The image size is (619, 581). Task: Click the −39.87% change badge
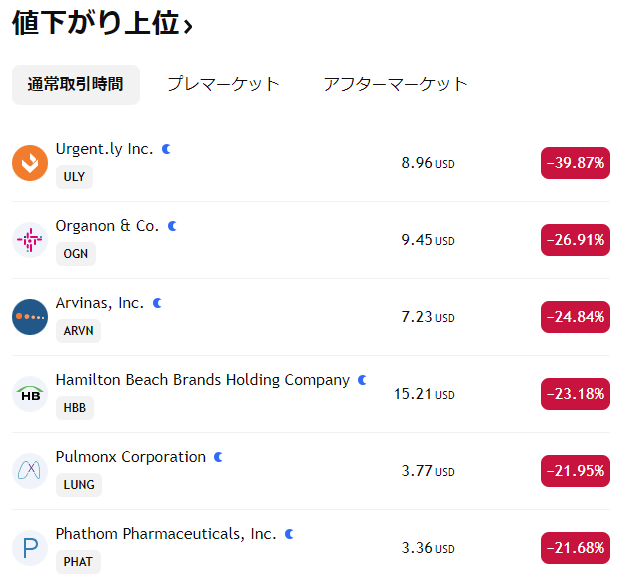click(575, 163)
